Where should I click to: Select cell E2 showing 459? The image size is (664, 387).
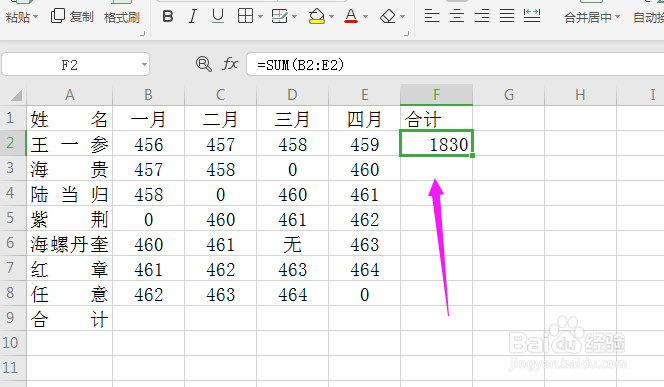pyautogui.click(x=365, y=143)
